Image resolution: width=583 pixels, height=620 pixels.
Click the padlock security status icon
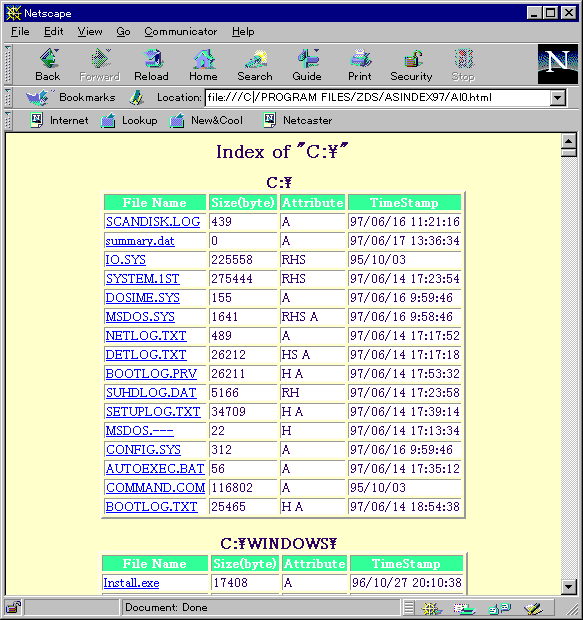click(14, 607)
